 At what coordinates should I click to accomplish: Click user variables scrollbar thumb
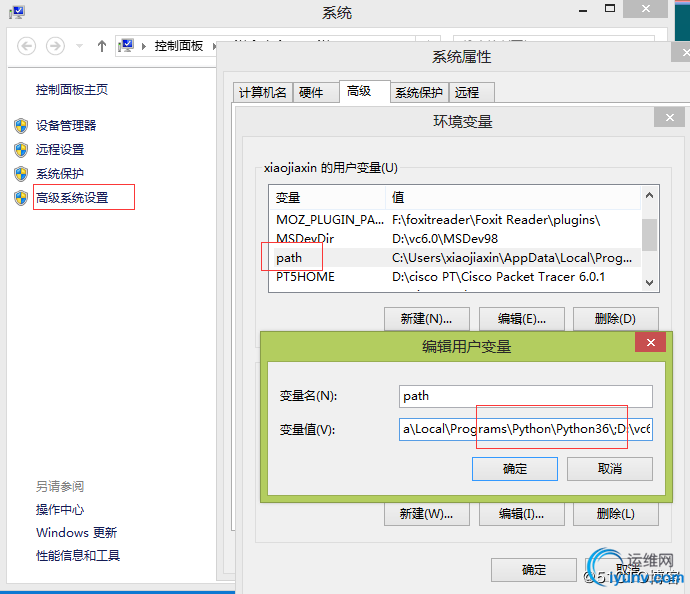pos(649,235)
